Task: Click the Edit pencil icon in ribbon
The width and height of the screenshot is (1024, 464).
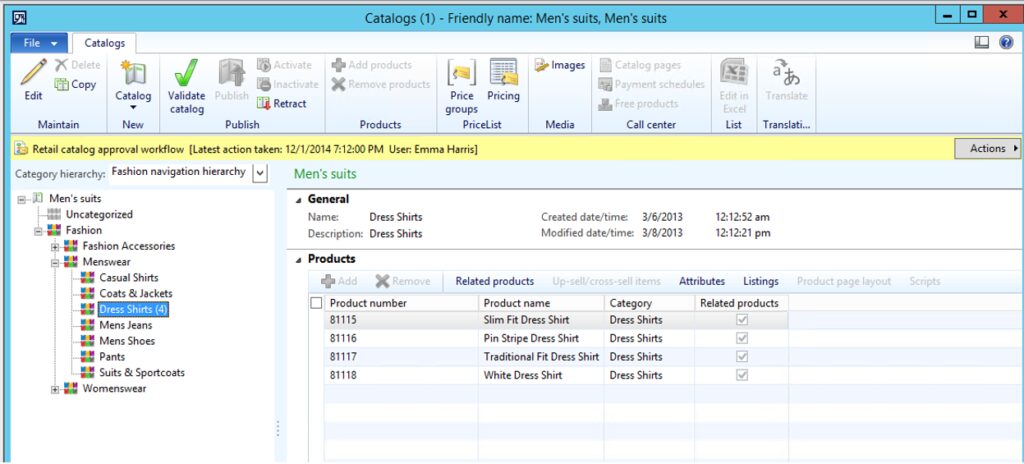Action: [33, 73]
